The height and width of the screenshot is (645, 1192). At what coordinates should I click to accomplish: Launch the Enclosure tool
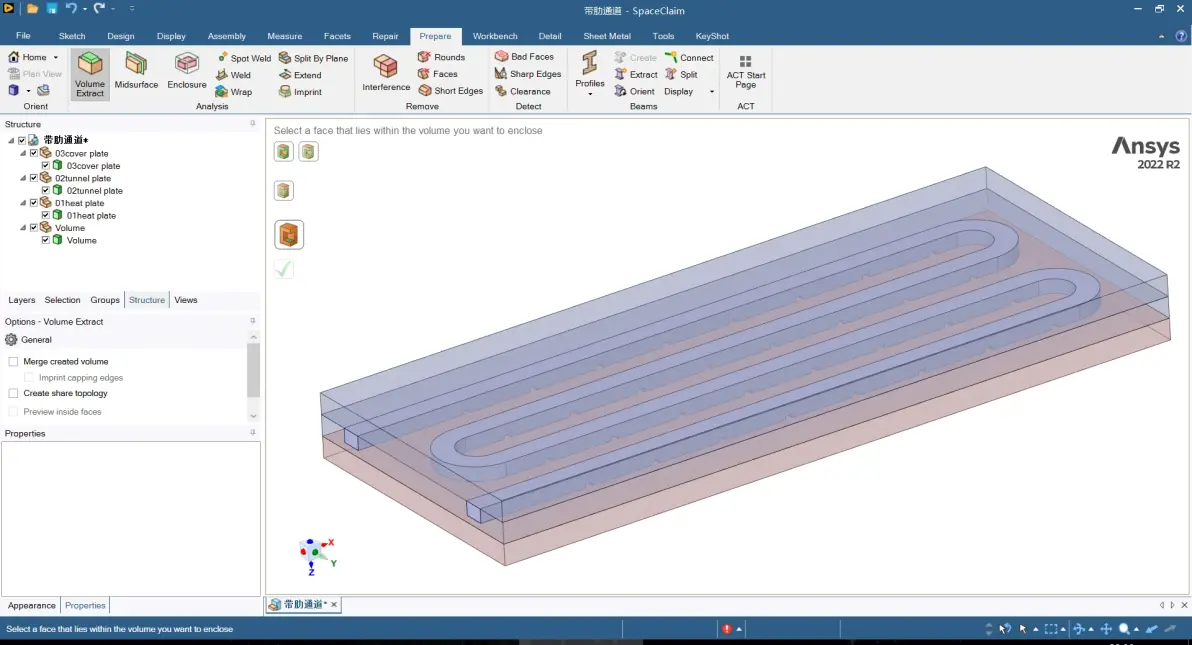pos(186,71)
